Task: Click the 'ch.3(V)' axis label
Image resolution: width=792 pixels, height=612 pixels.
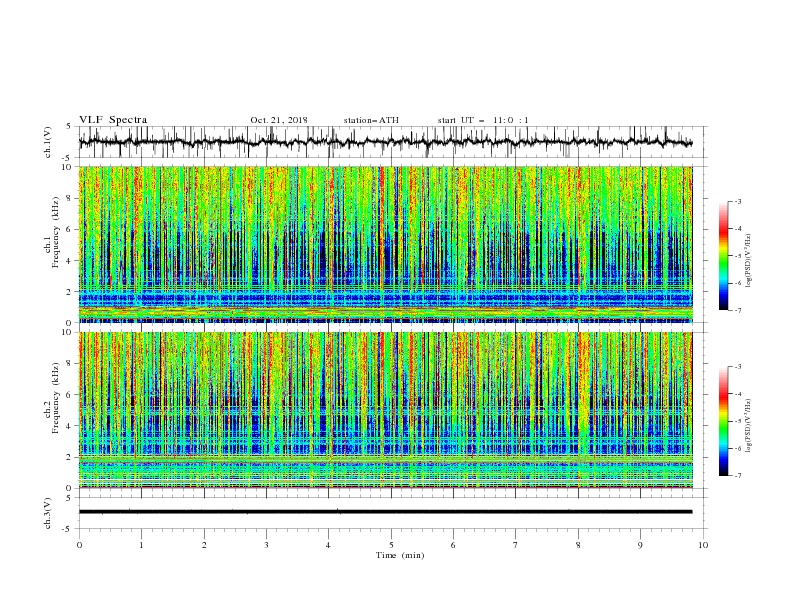Action: [48, 513]
